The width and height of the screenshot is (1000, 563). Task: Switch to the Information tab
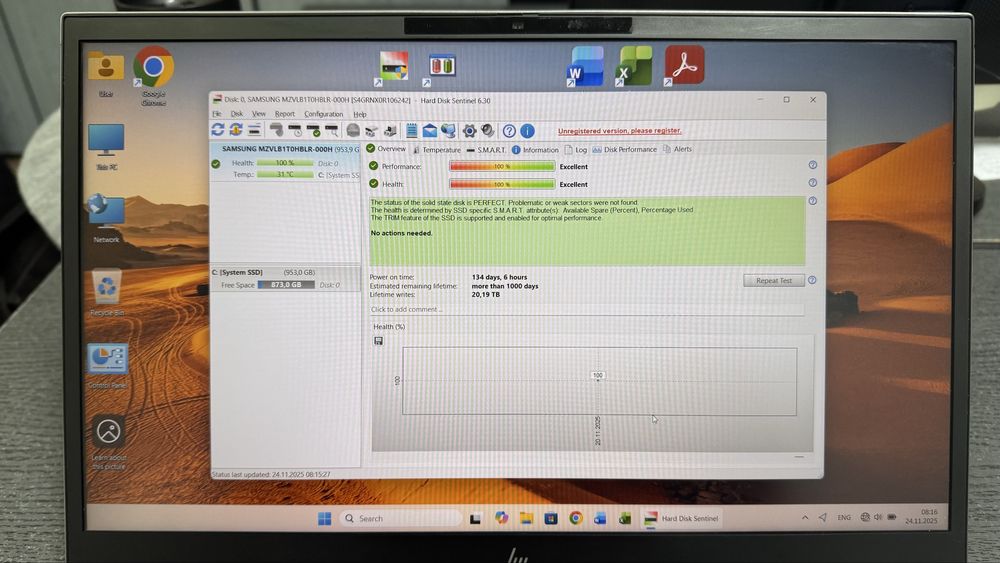tap(534, 150)
